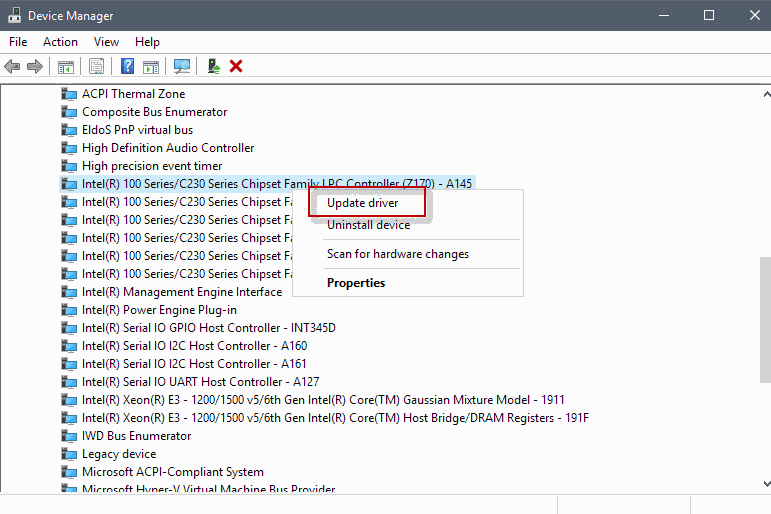The width and height of the screenshot is (771, 514).
Task: Click the Properties sheet toolbar icon
Action: [x=96, y=66]
